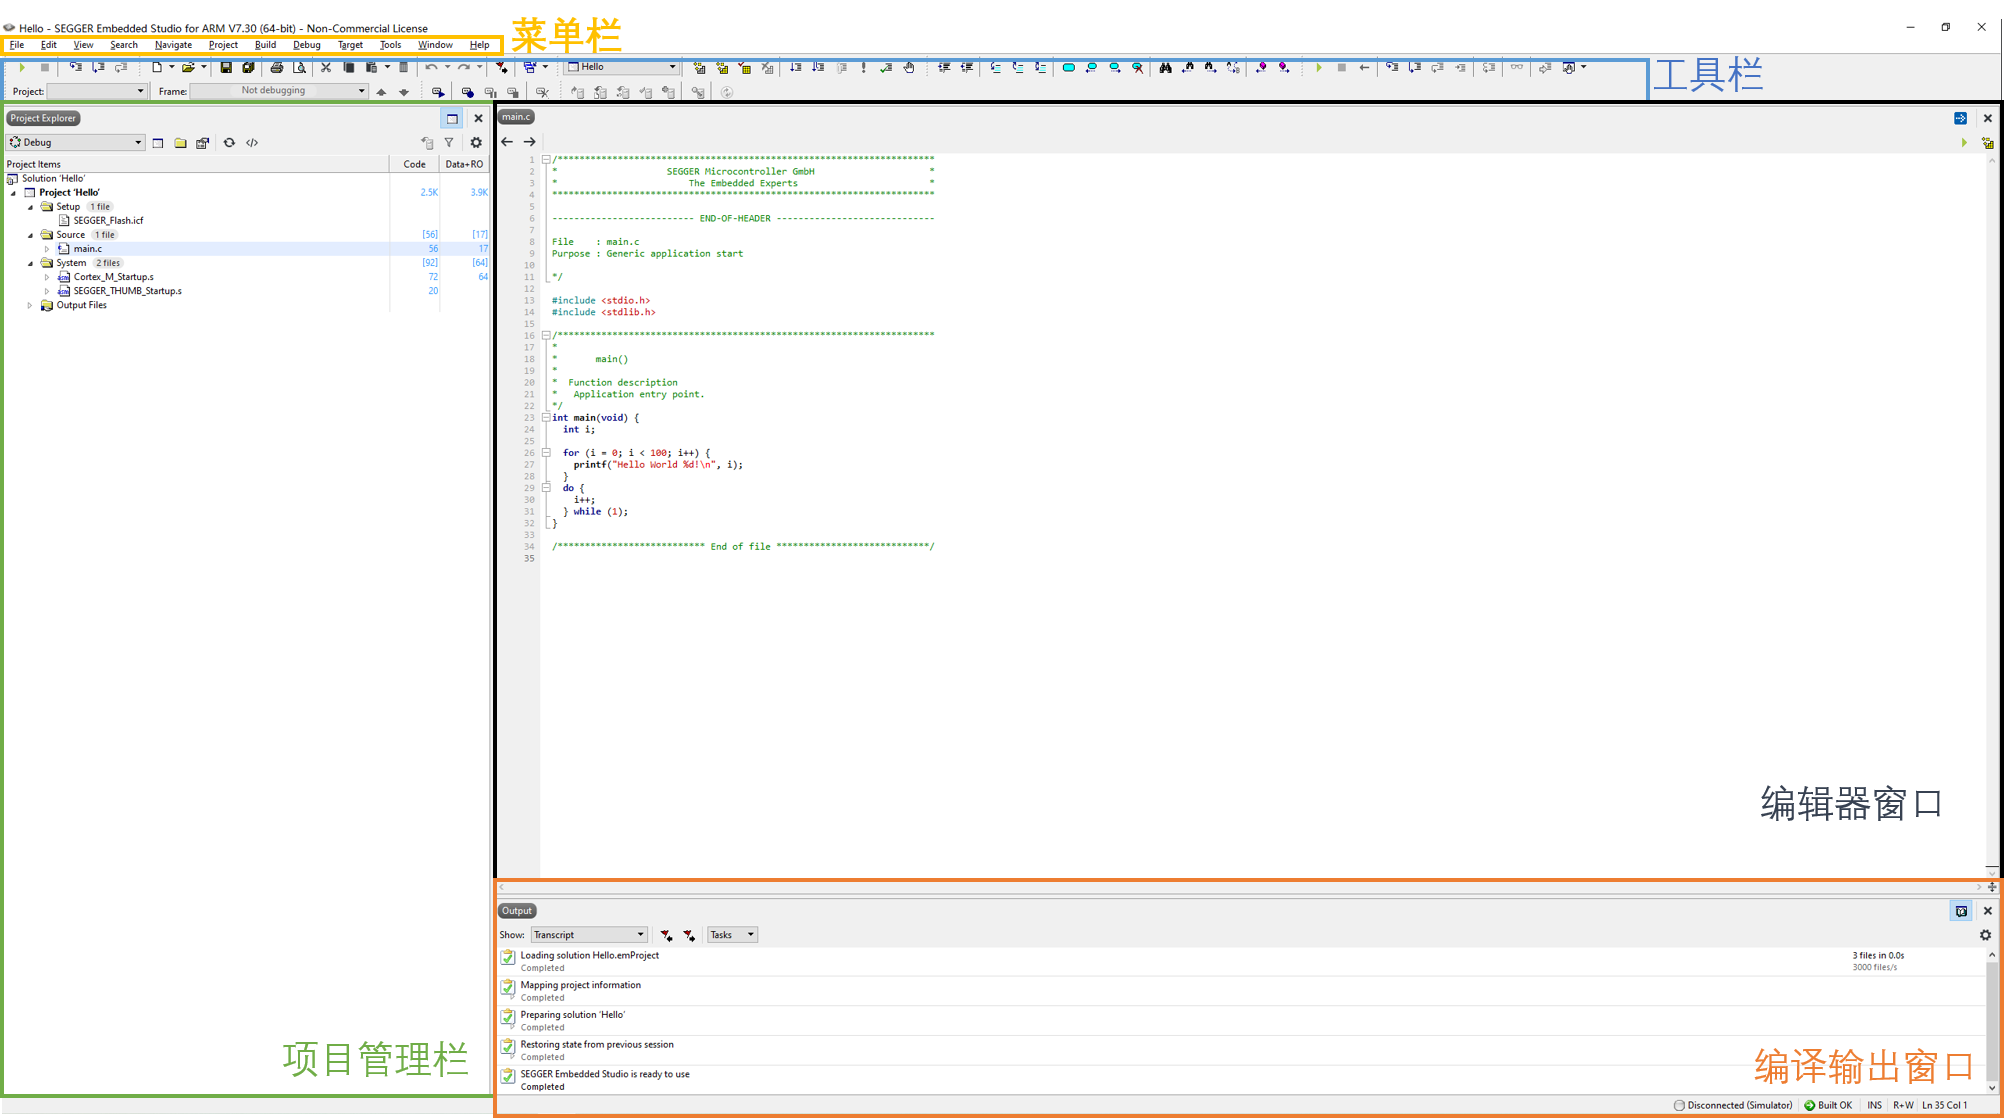
Task: Click the Paste clipboard icon
Action: click(371, 67)
